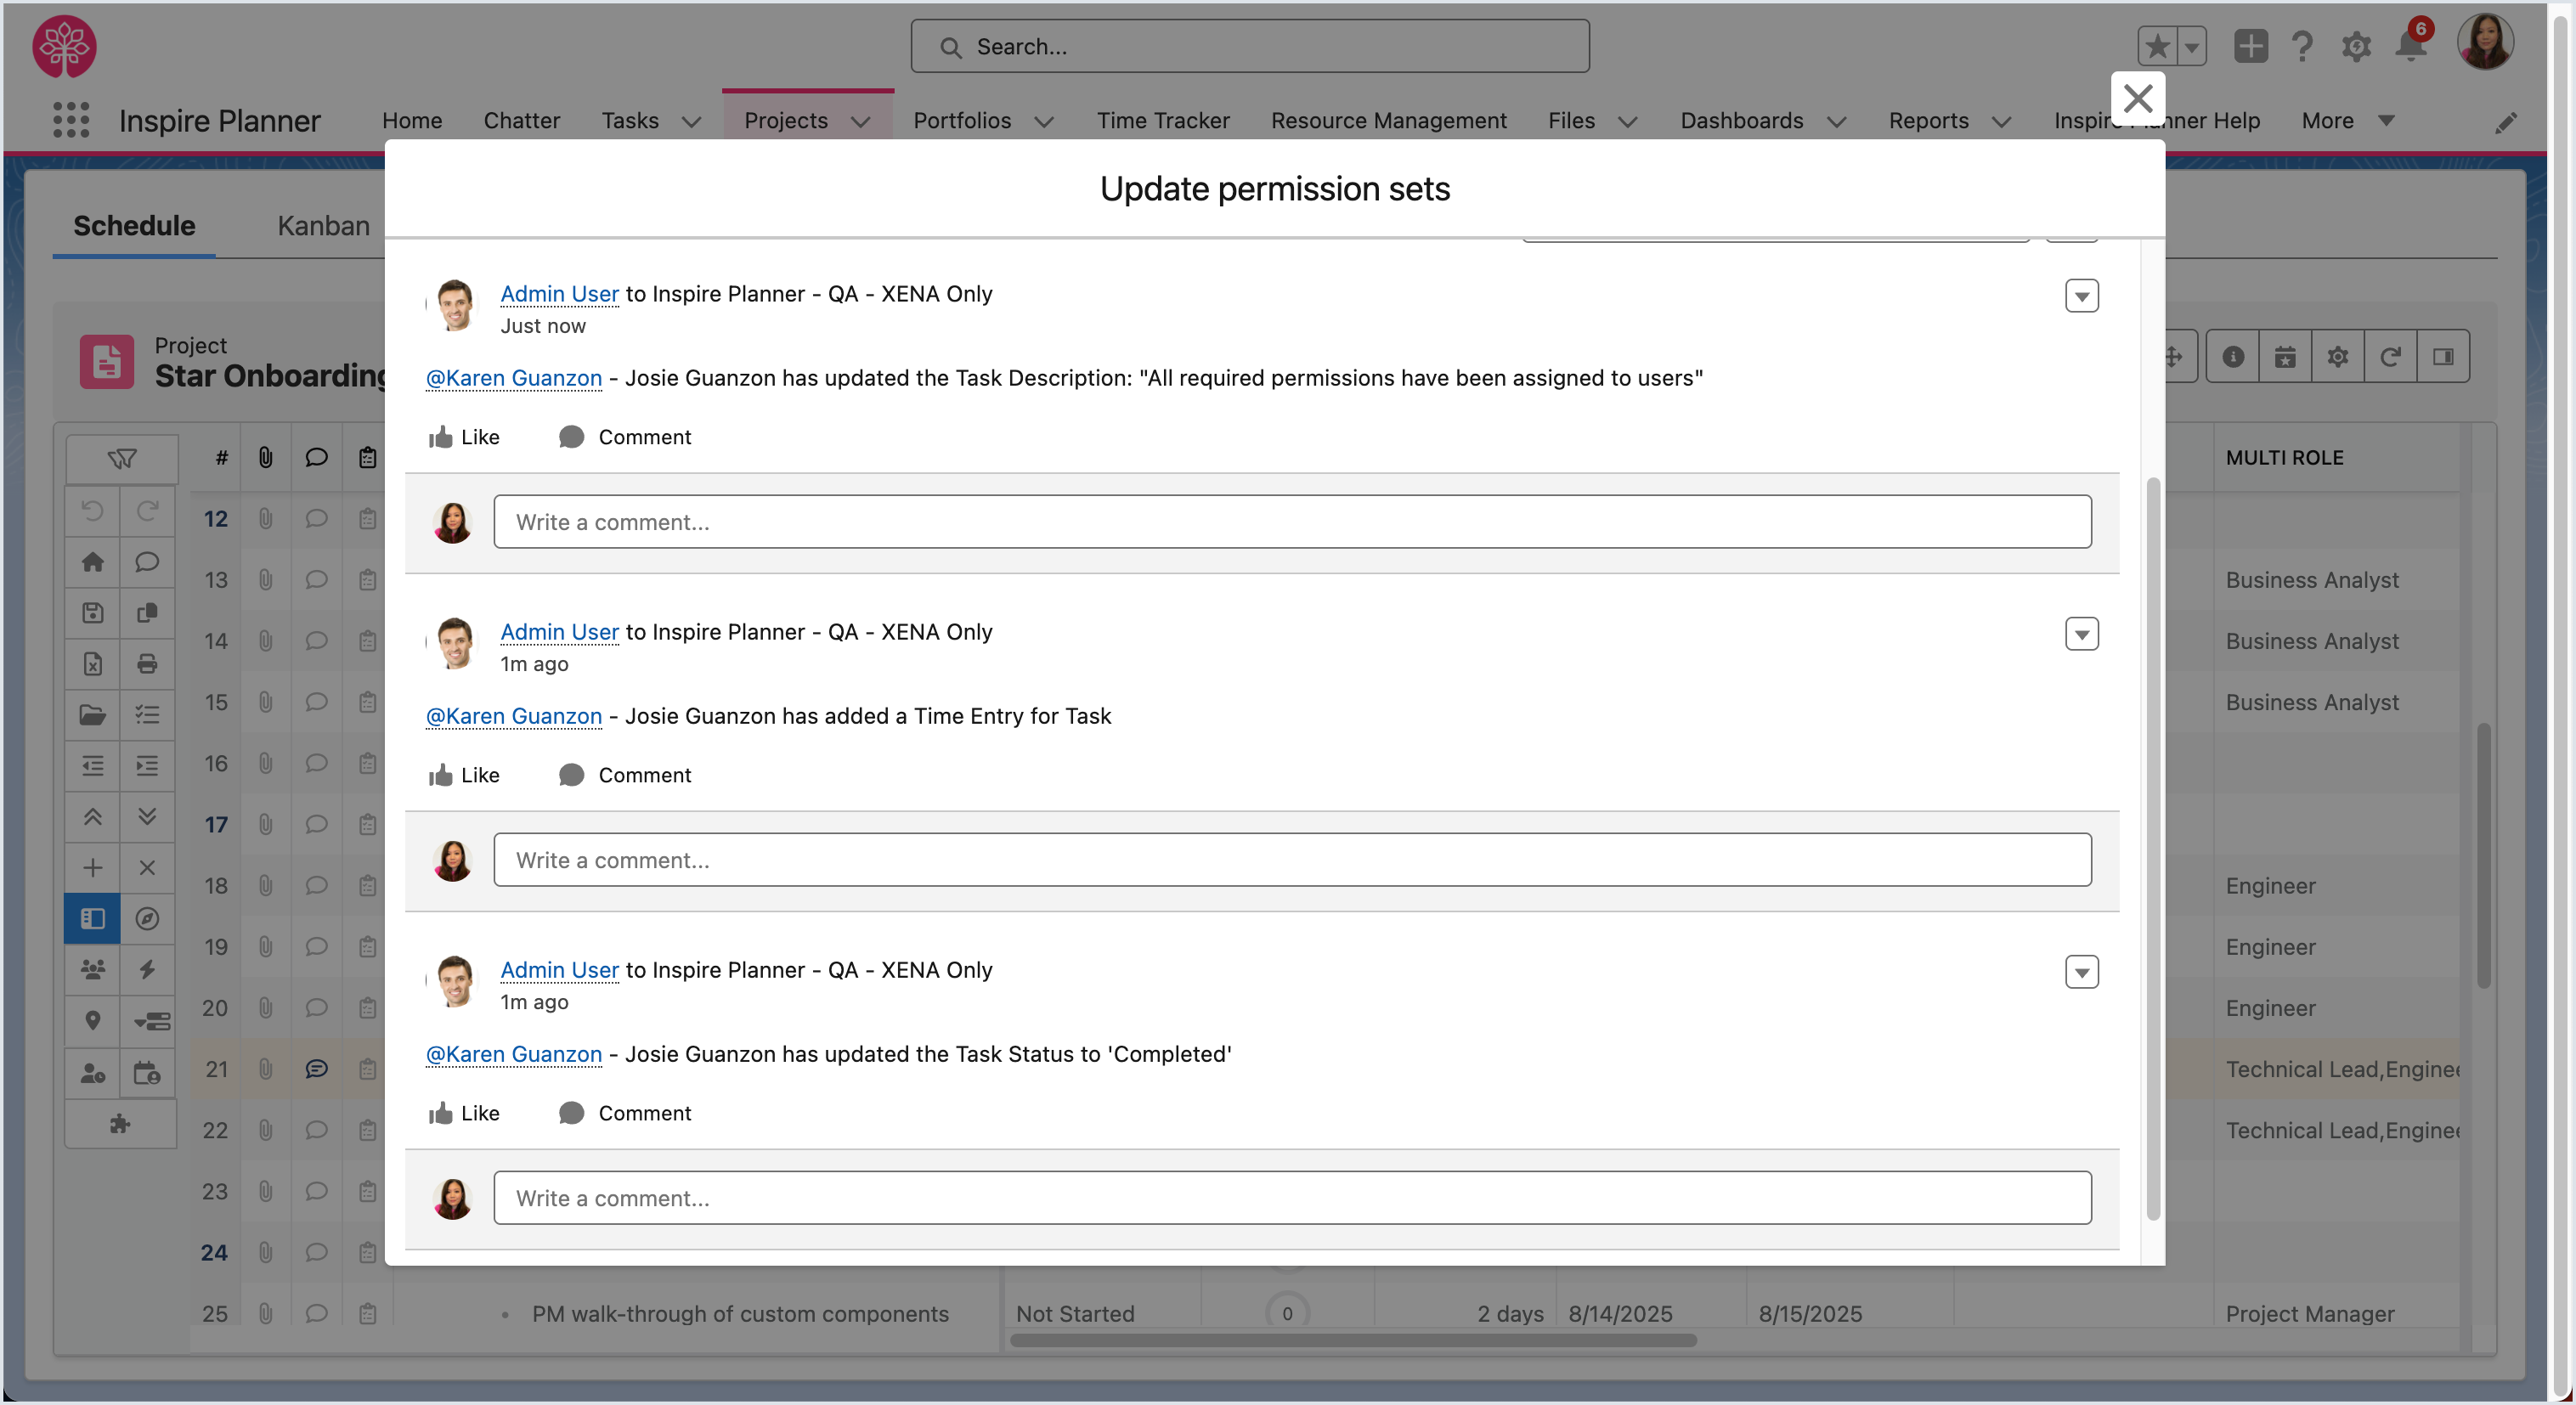The height and width of the screenshot is (1405, 2576).
Task: Click the Inspire Planner flower logo
Action: click(x=64, y=46)
